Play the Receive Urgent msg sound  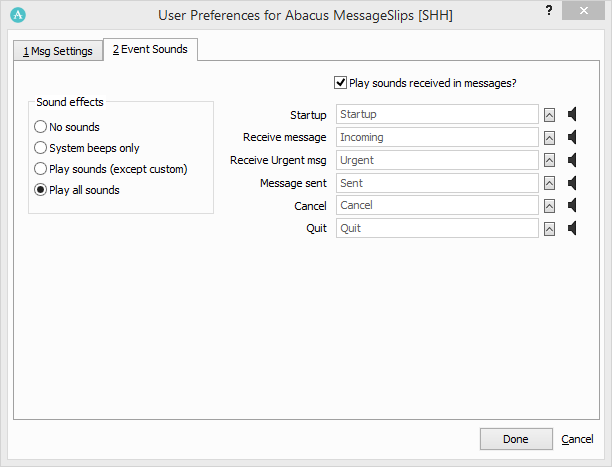tap(572, 160)
